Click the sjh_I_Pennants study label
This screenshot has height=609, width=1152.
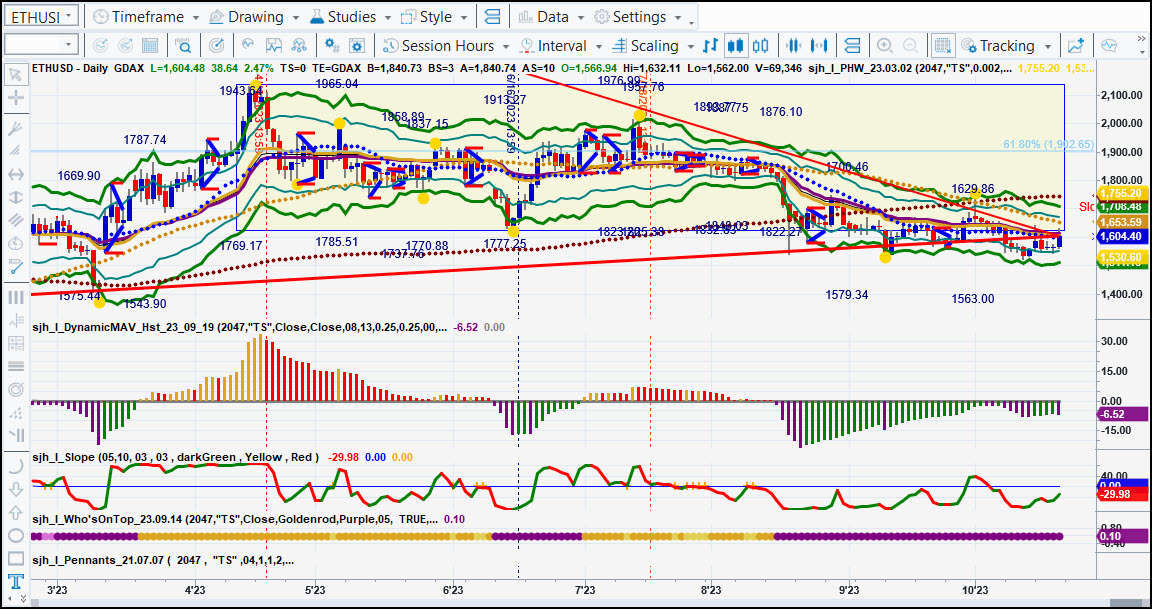click(x=162, y=560)
